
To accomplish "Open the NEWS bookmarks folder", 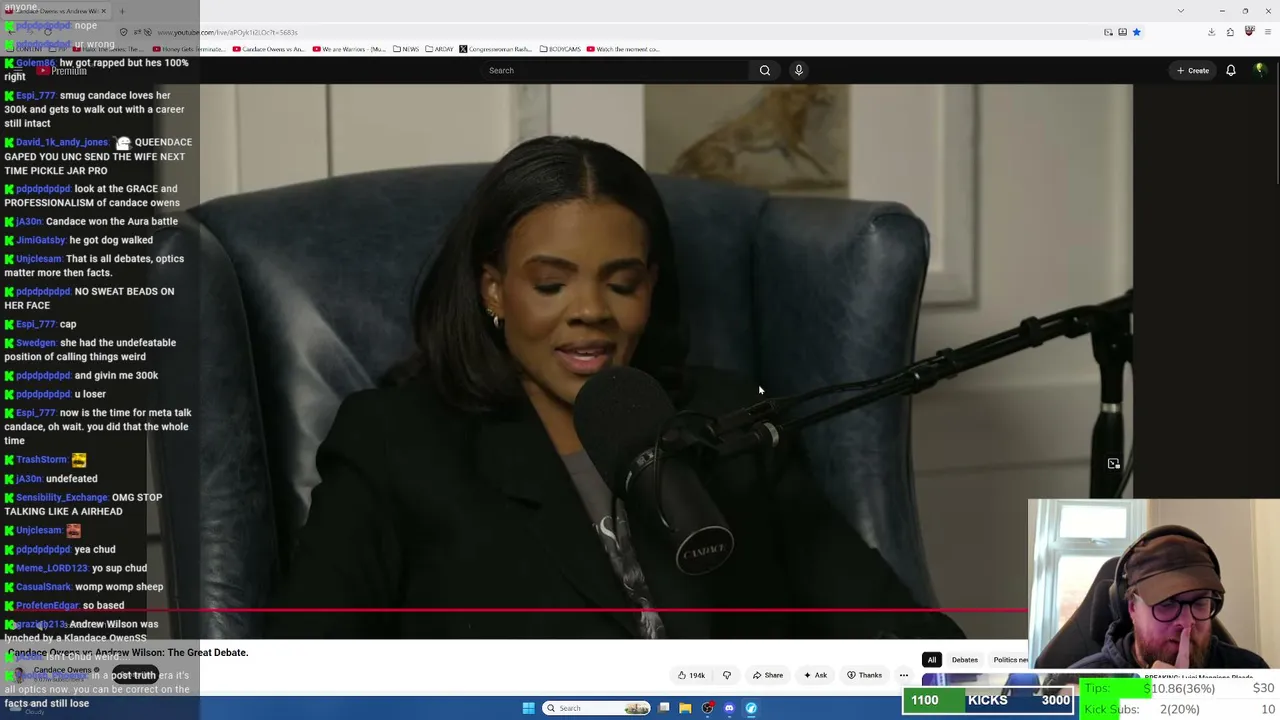I will (406, 49).
